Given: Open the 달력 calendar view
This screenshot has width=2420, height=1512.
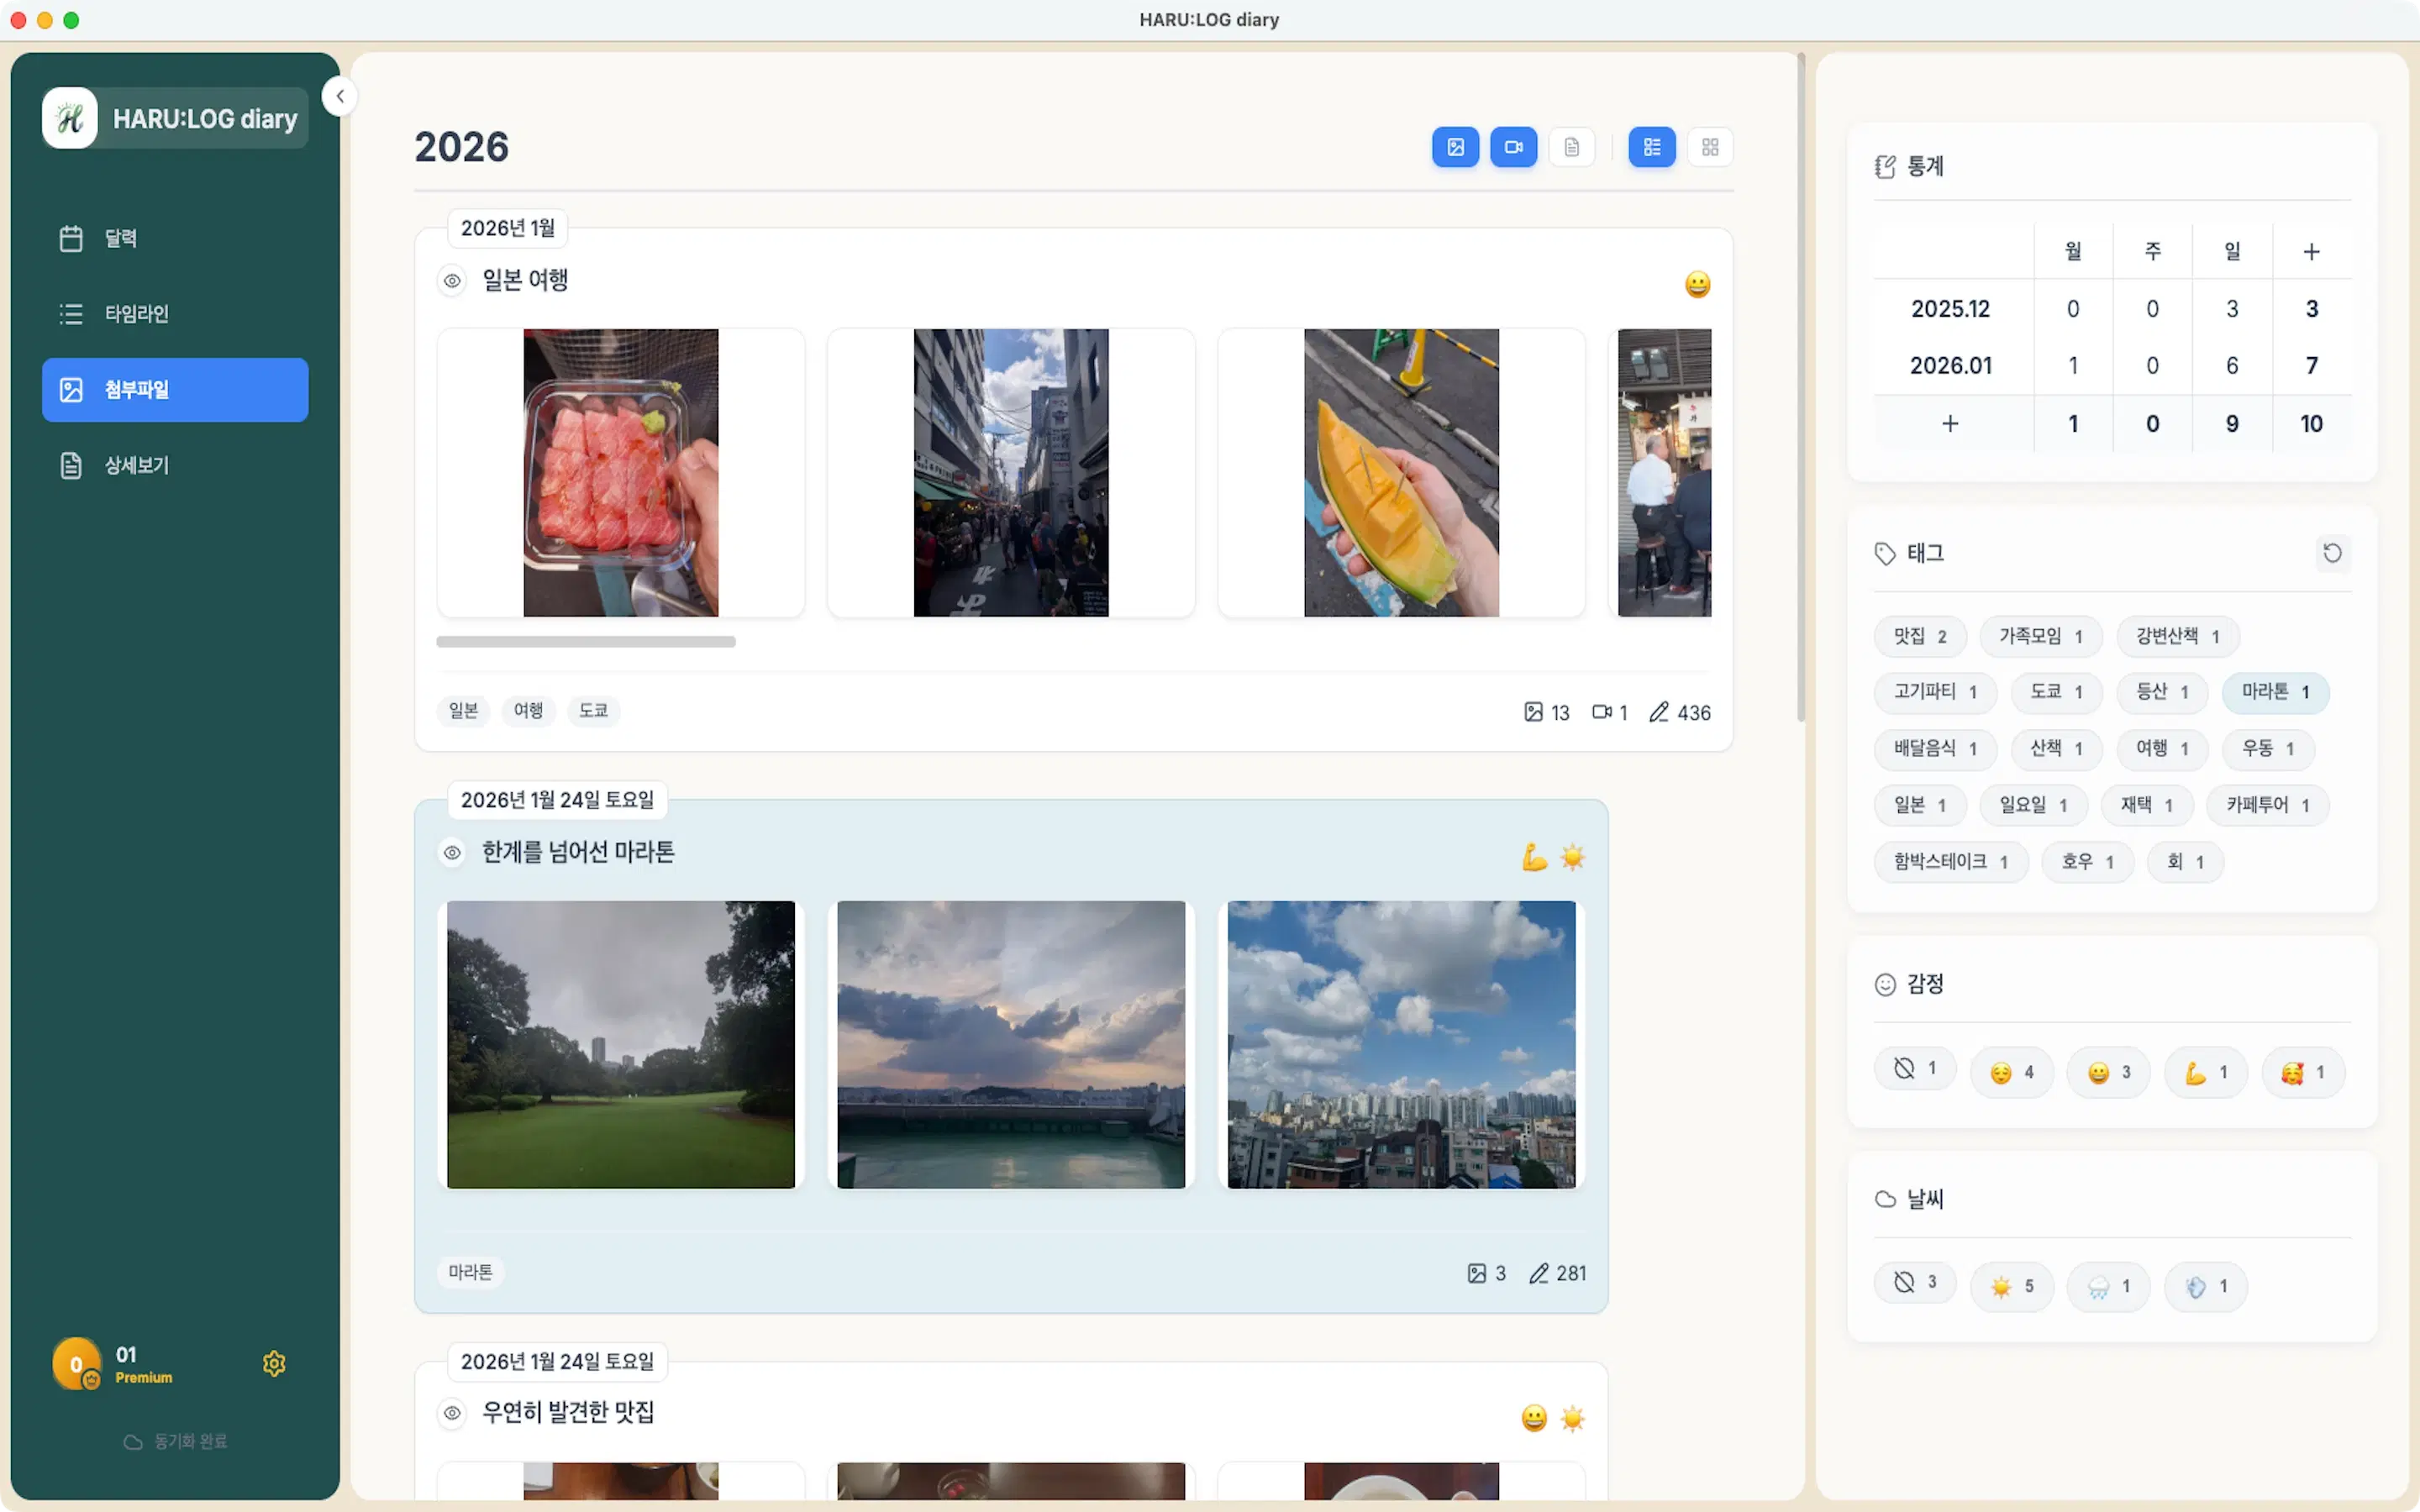Looking at the screenshot, I should (175, 238).
